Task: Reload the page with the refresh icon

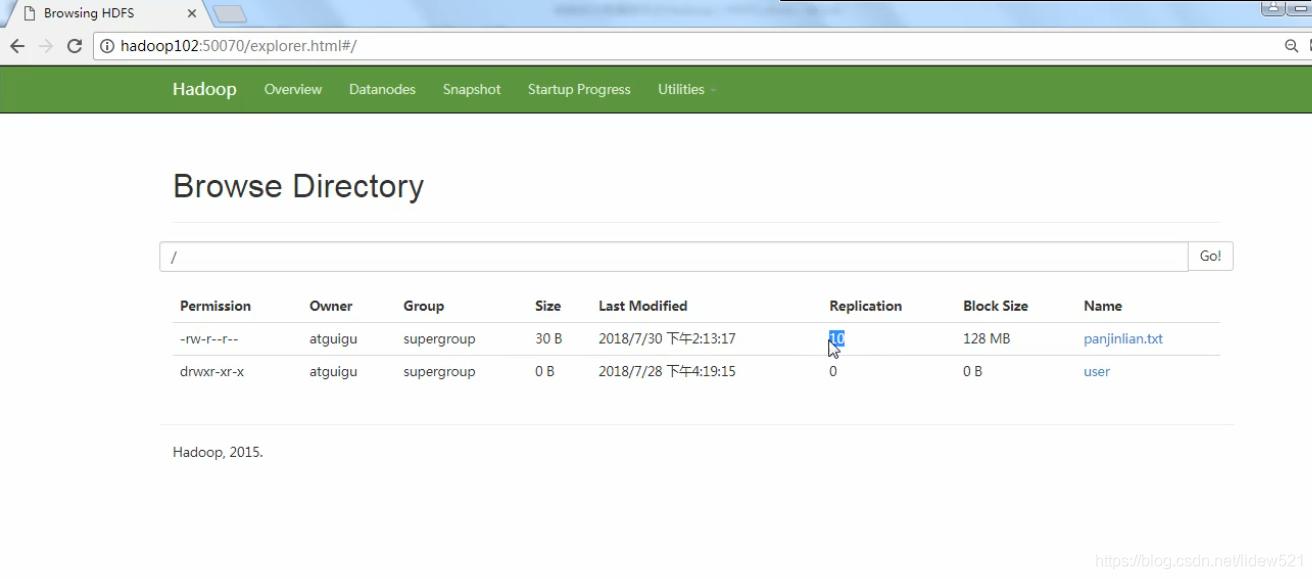Action: pyautogui.click(x=74, y=46)
